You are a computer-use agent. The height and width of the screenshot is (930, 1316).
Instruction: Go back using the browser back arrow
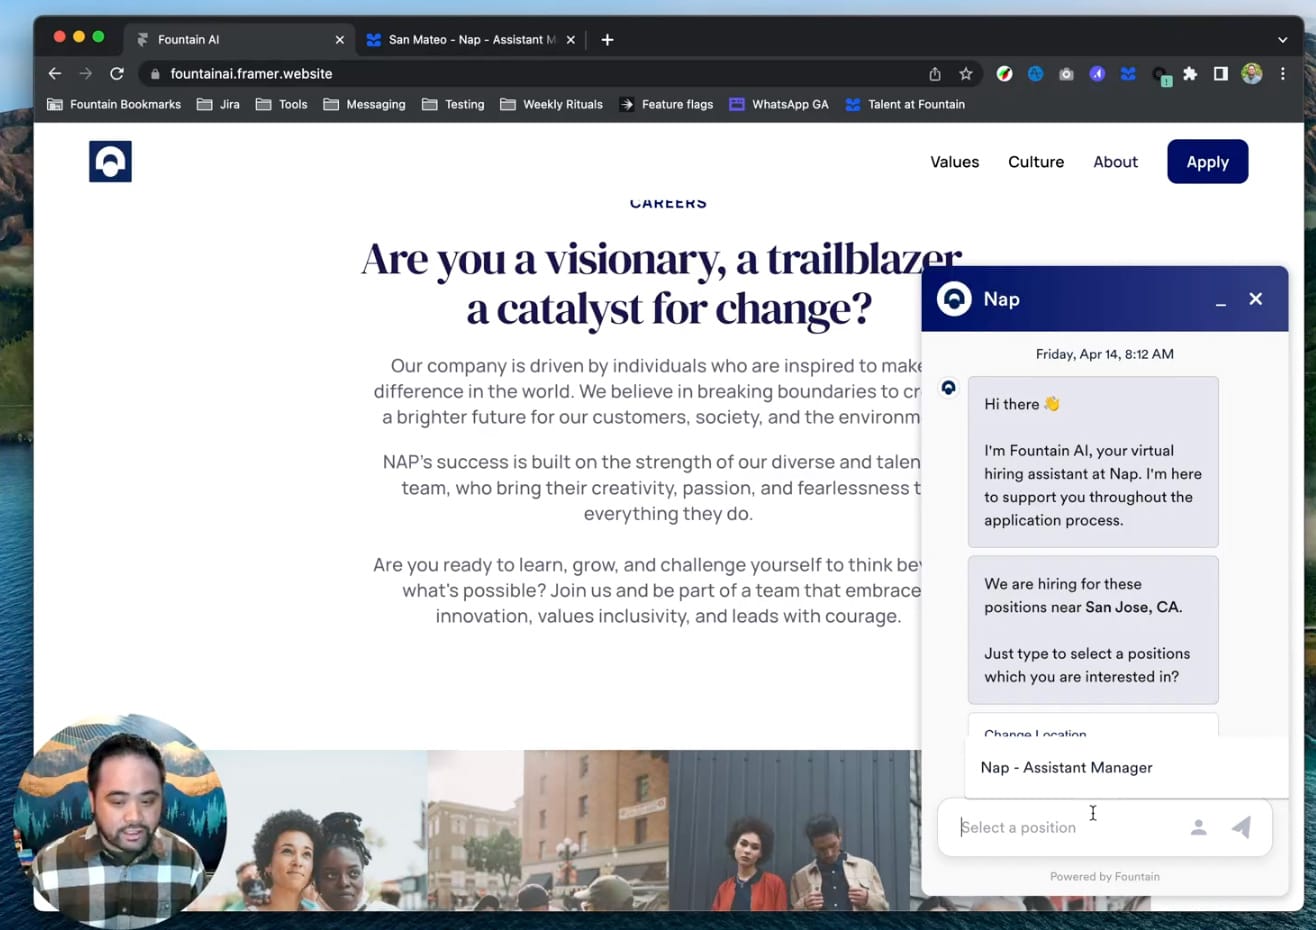(x=55, y=73)
